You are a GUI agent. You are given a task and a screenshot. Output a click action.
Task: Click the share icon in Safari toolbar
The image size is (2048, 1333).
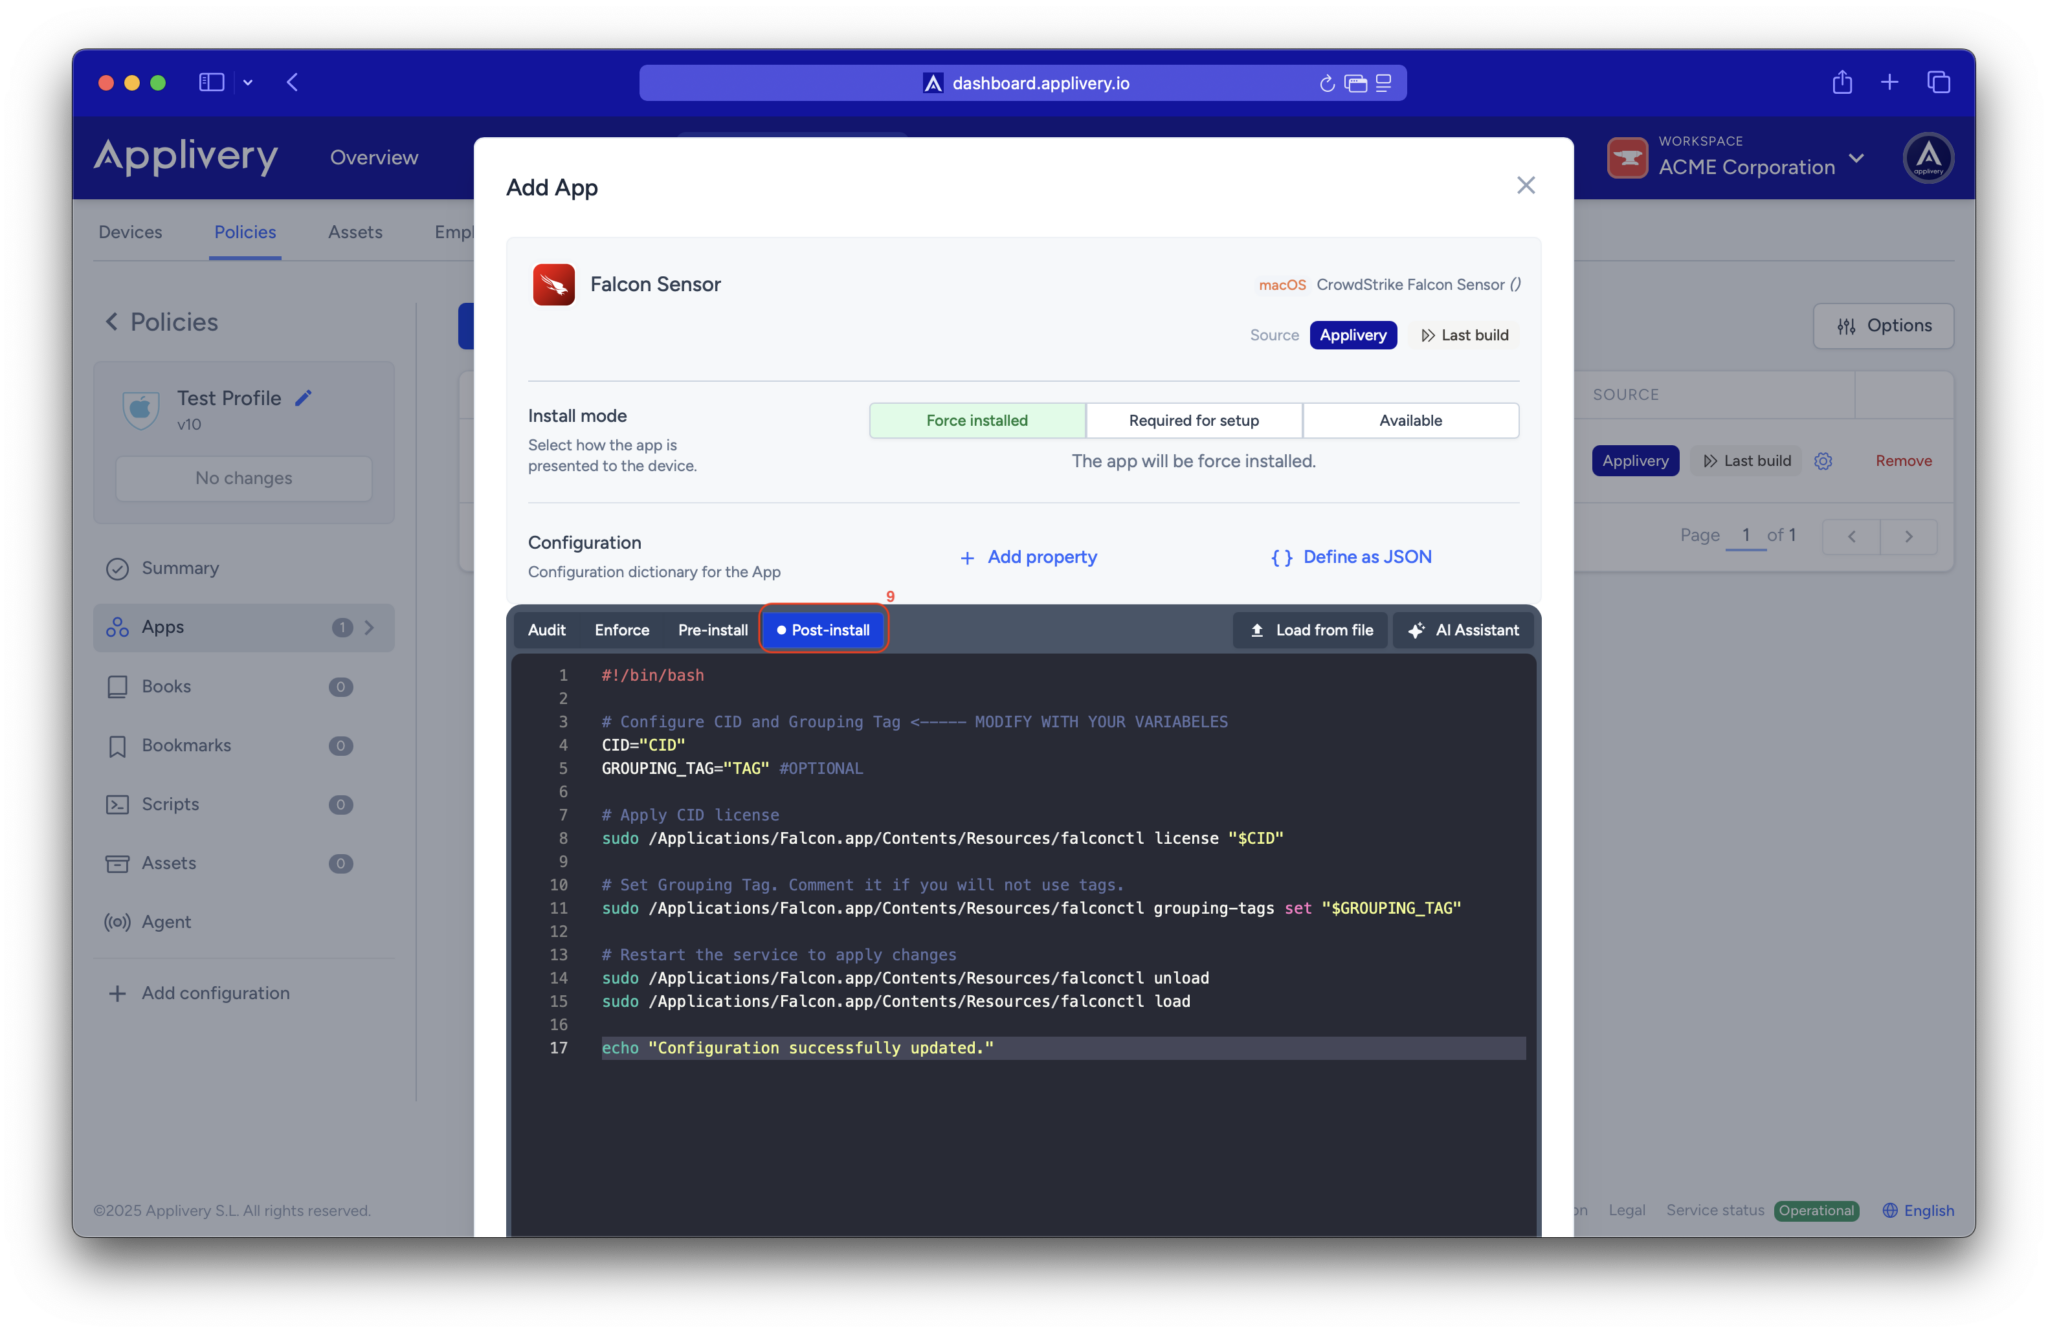point(1842,83)
